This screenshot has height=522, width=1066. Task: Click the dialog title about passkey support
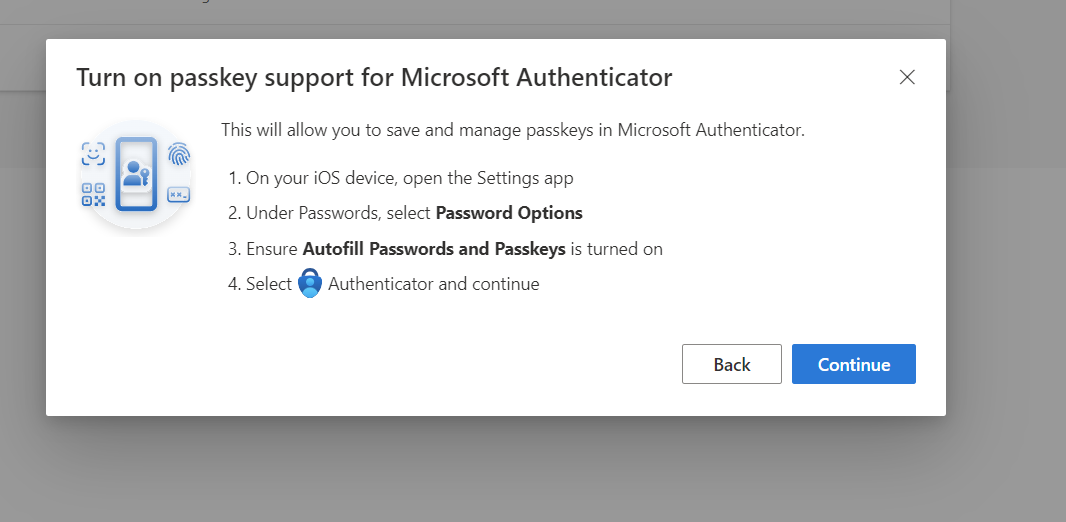374,78
